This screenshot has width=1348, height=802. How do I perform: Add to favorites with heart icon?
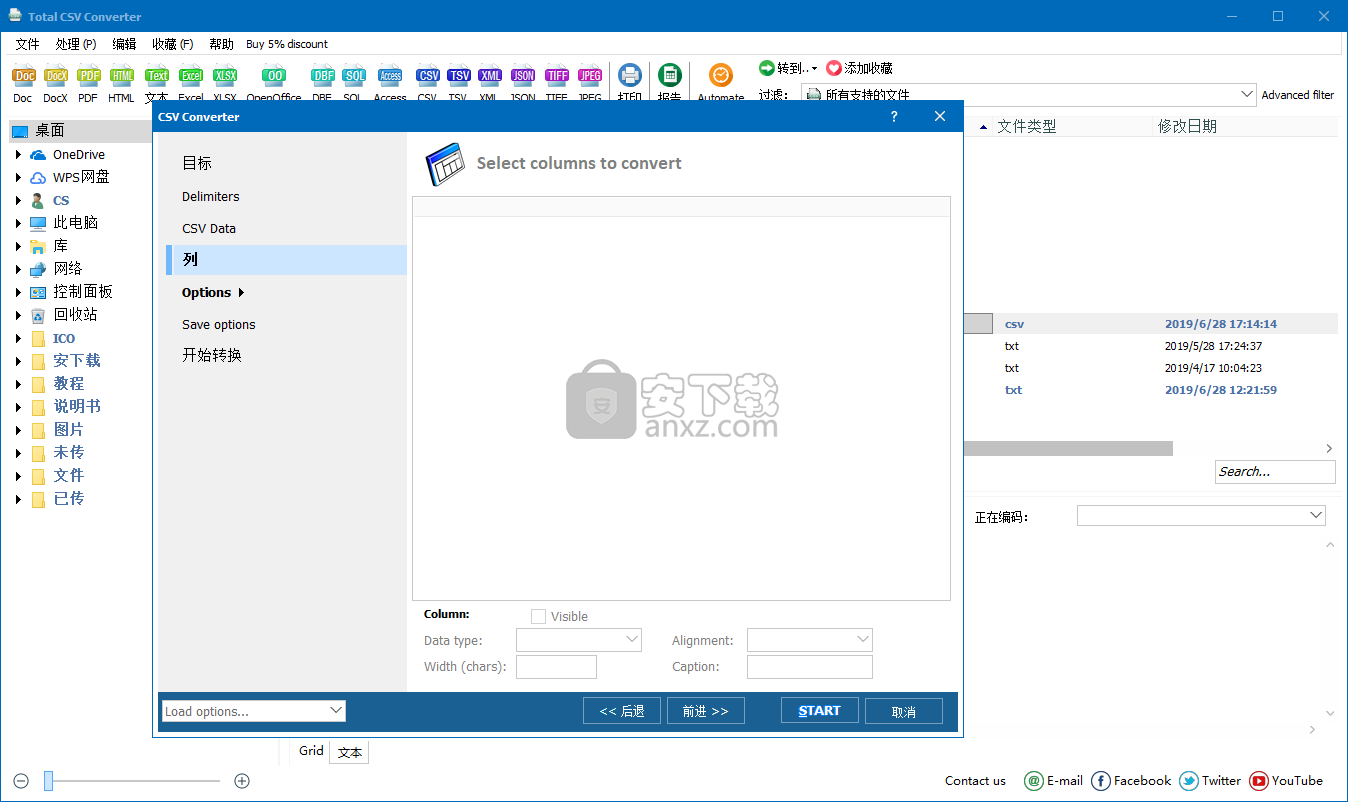coord(834,68)
